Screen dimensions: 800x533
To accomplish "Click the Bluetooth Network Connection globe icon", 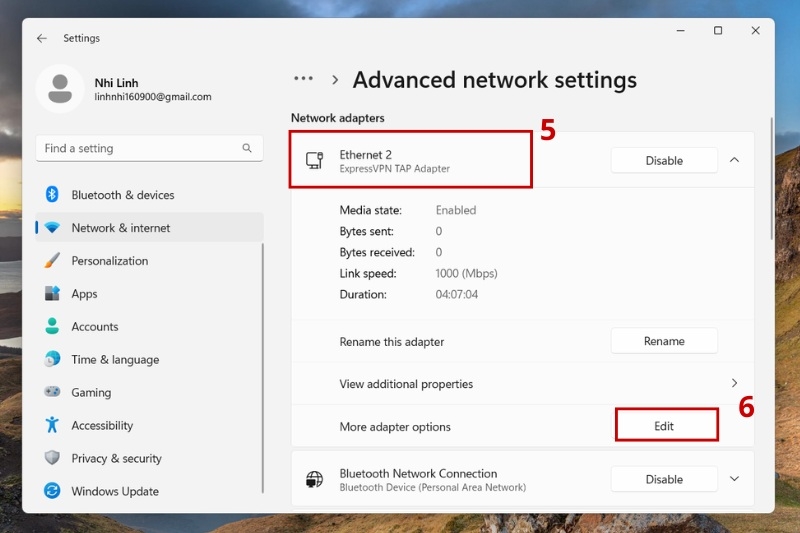I will (x=314, y=479).
